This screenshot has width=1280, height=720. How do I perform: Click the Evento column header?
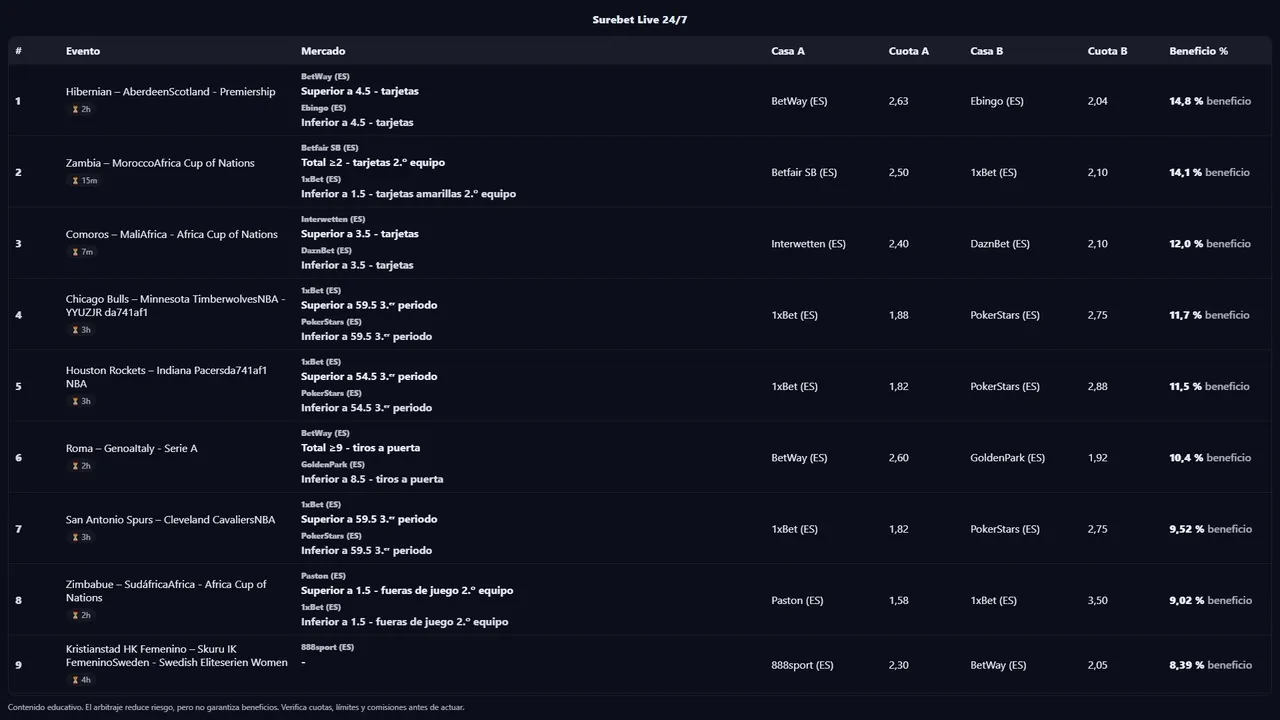[83, 51]
